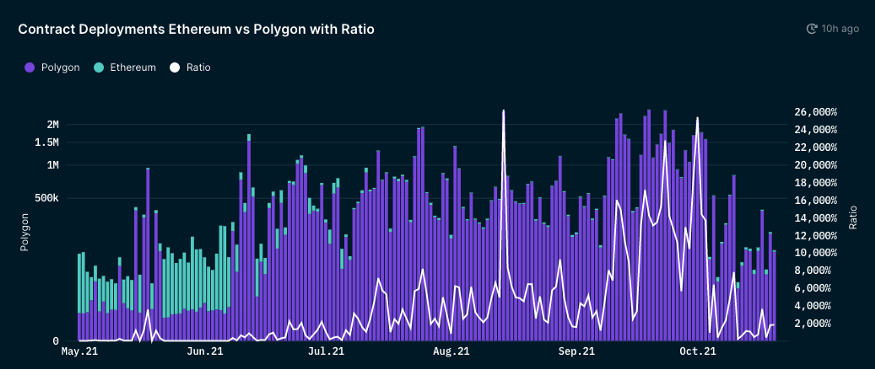The height and width of the screenshot is (369, 875).
Task: Click the '500k' left axis label
Action: [x=46, y=198]
